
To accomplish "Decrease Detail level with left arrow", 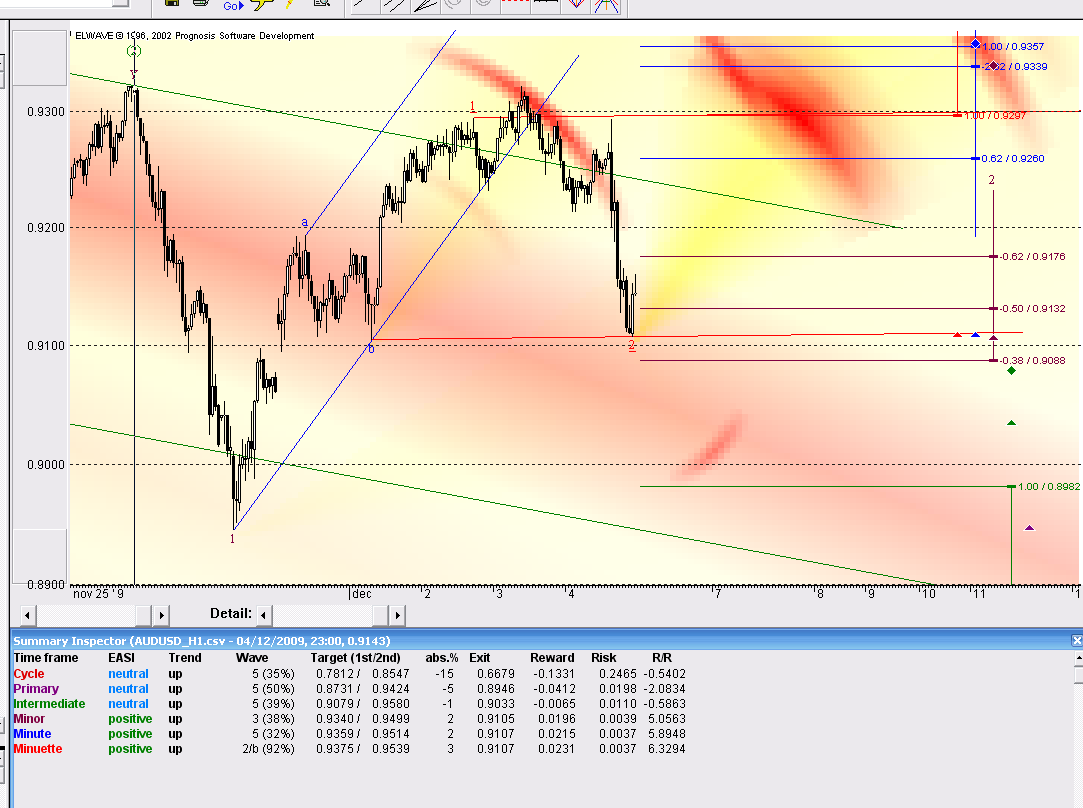I will [264, 615].
